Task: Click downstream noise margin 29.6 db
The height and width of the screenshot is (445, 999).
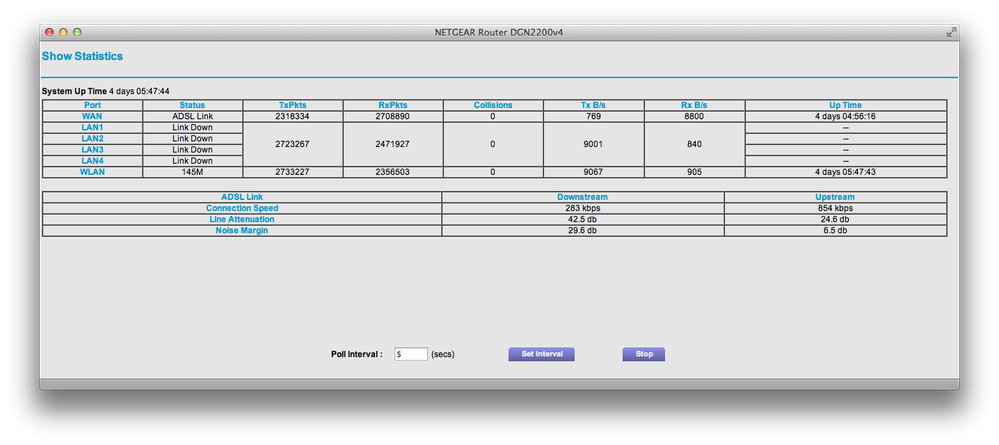Action: 582,231
